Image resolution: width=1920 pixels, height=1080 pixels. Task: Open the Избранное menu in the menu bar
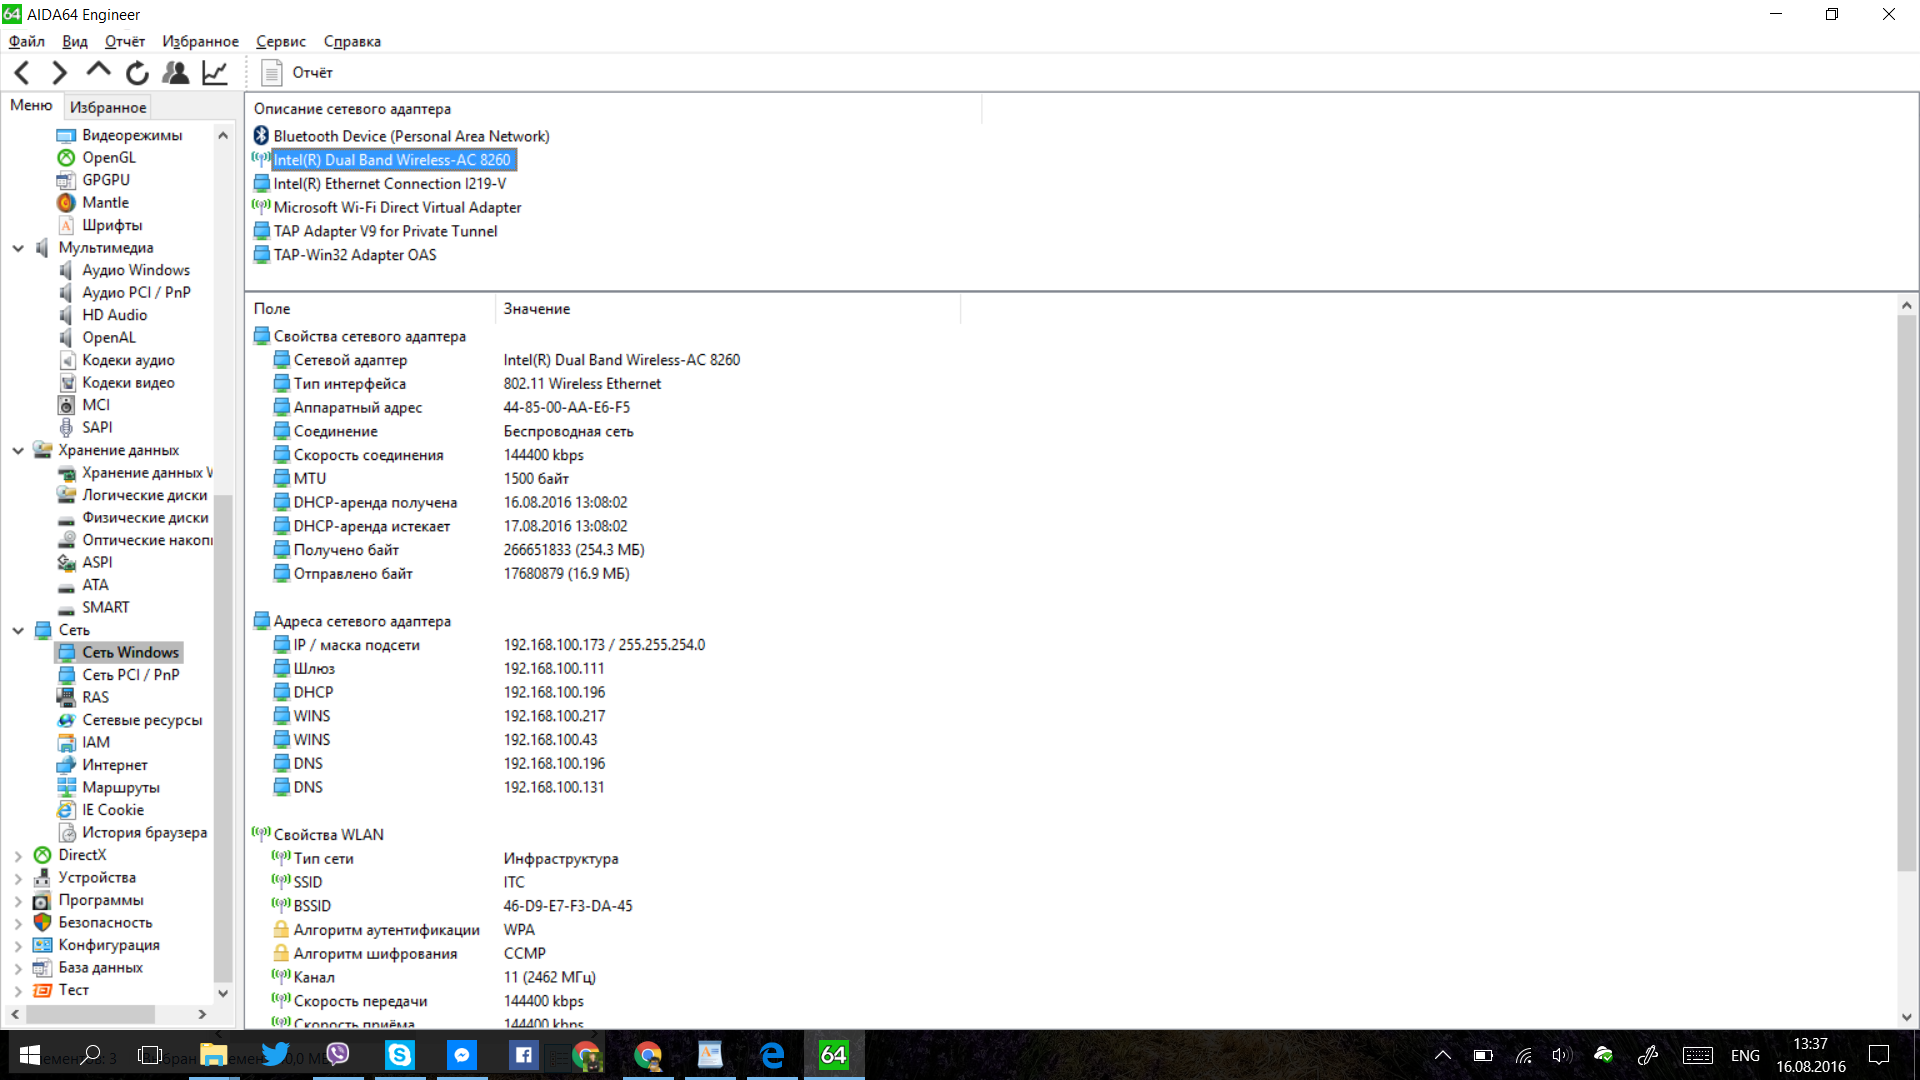tap(200, 41)
